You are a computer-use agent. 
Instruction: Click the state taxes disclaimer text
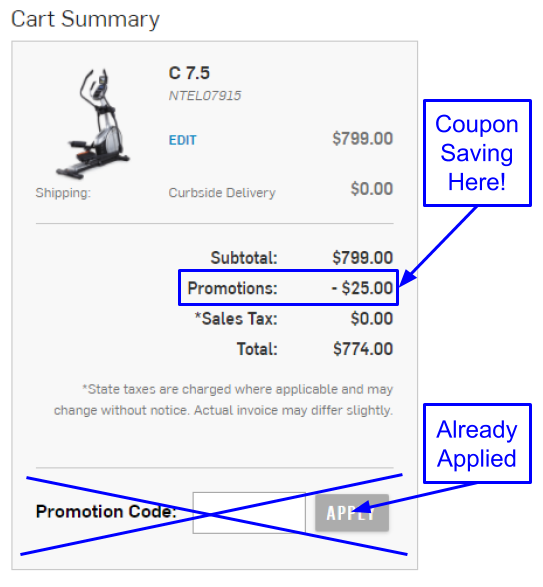224,400
